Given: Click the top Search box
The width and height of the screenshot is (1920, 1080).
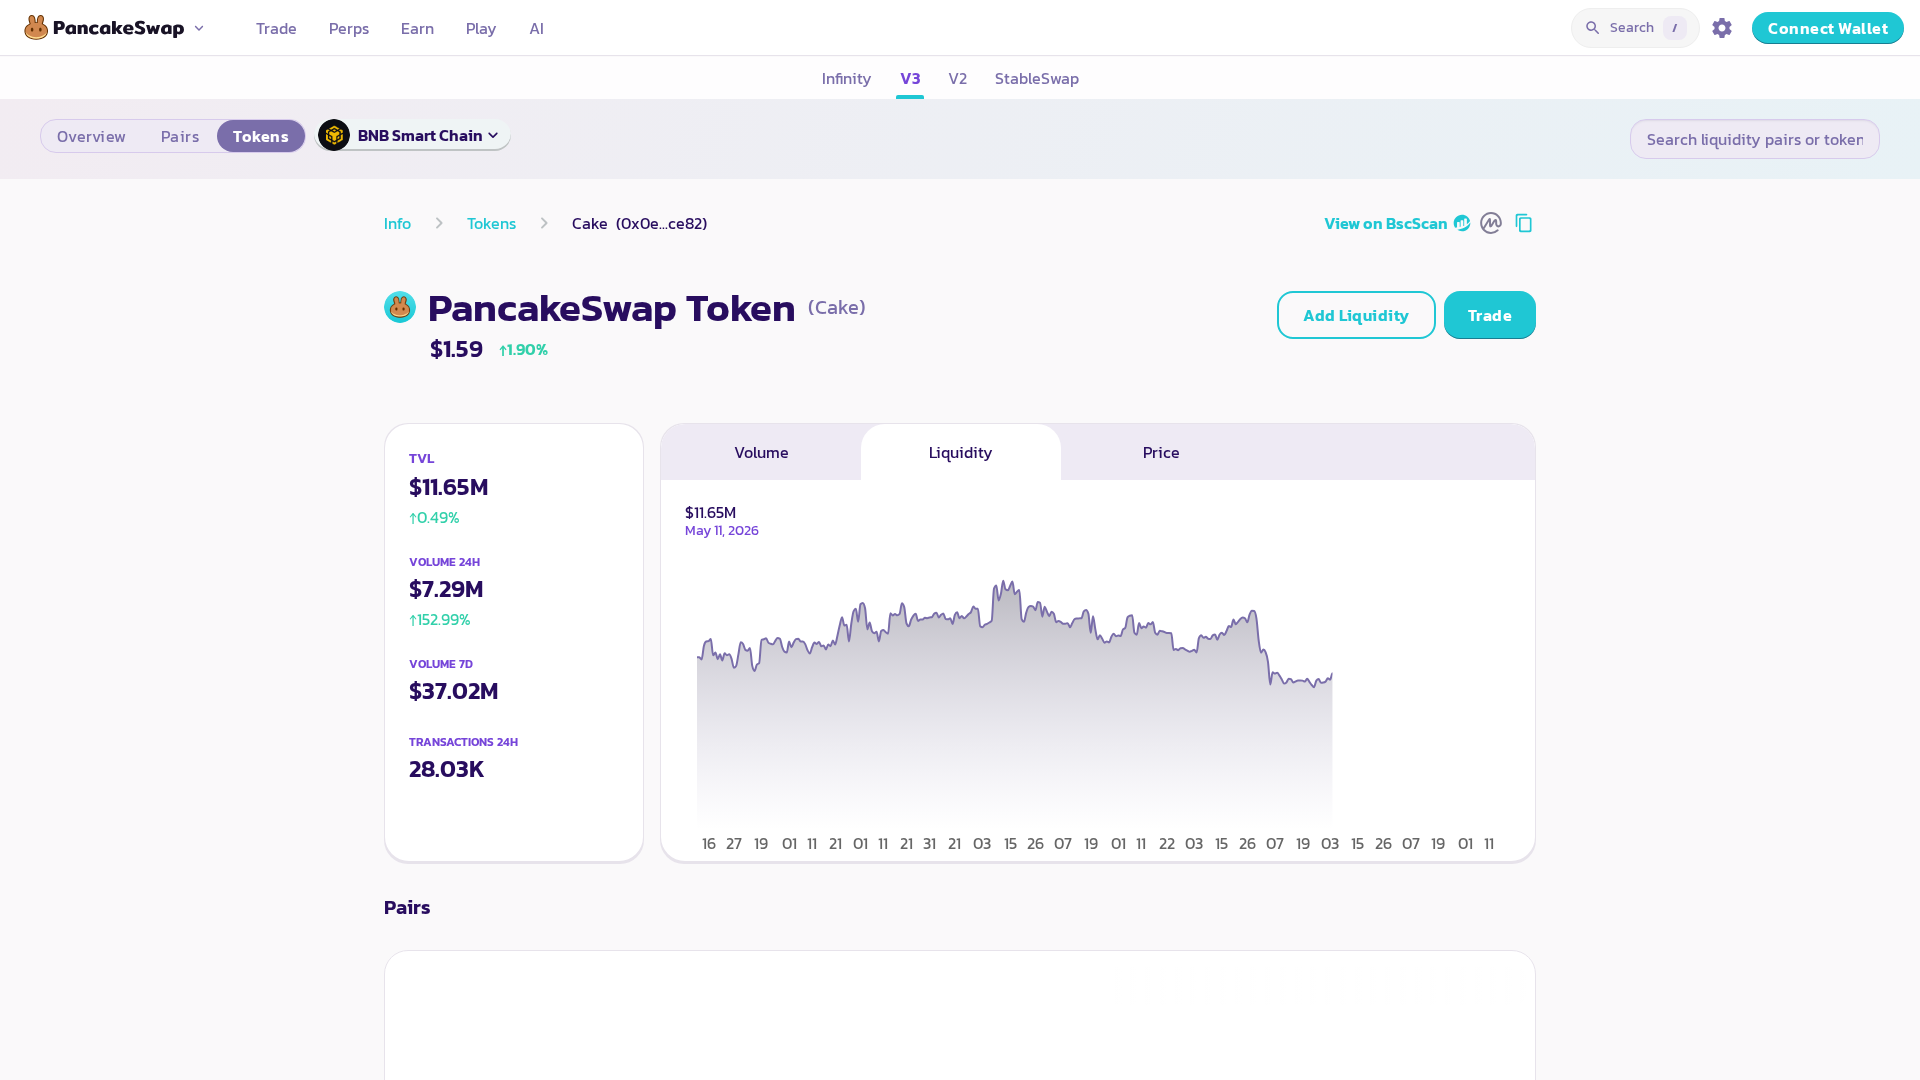Looking at the screenshot, I should 1635,28.
